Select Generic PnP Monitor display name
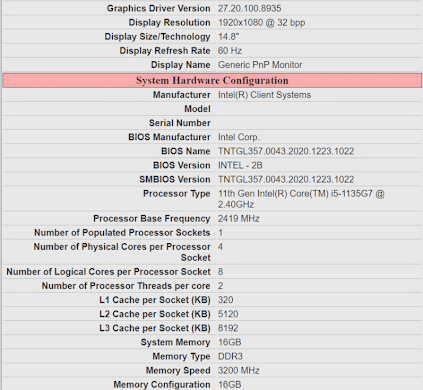 pyautogui.click(x=260, y=65)
